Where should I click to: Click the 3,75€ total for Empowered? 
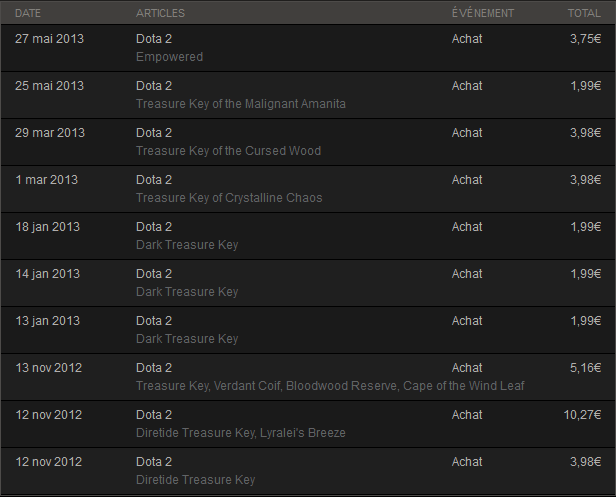(585, 39)
